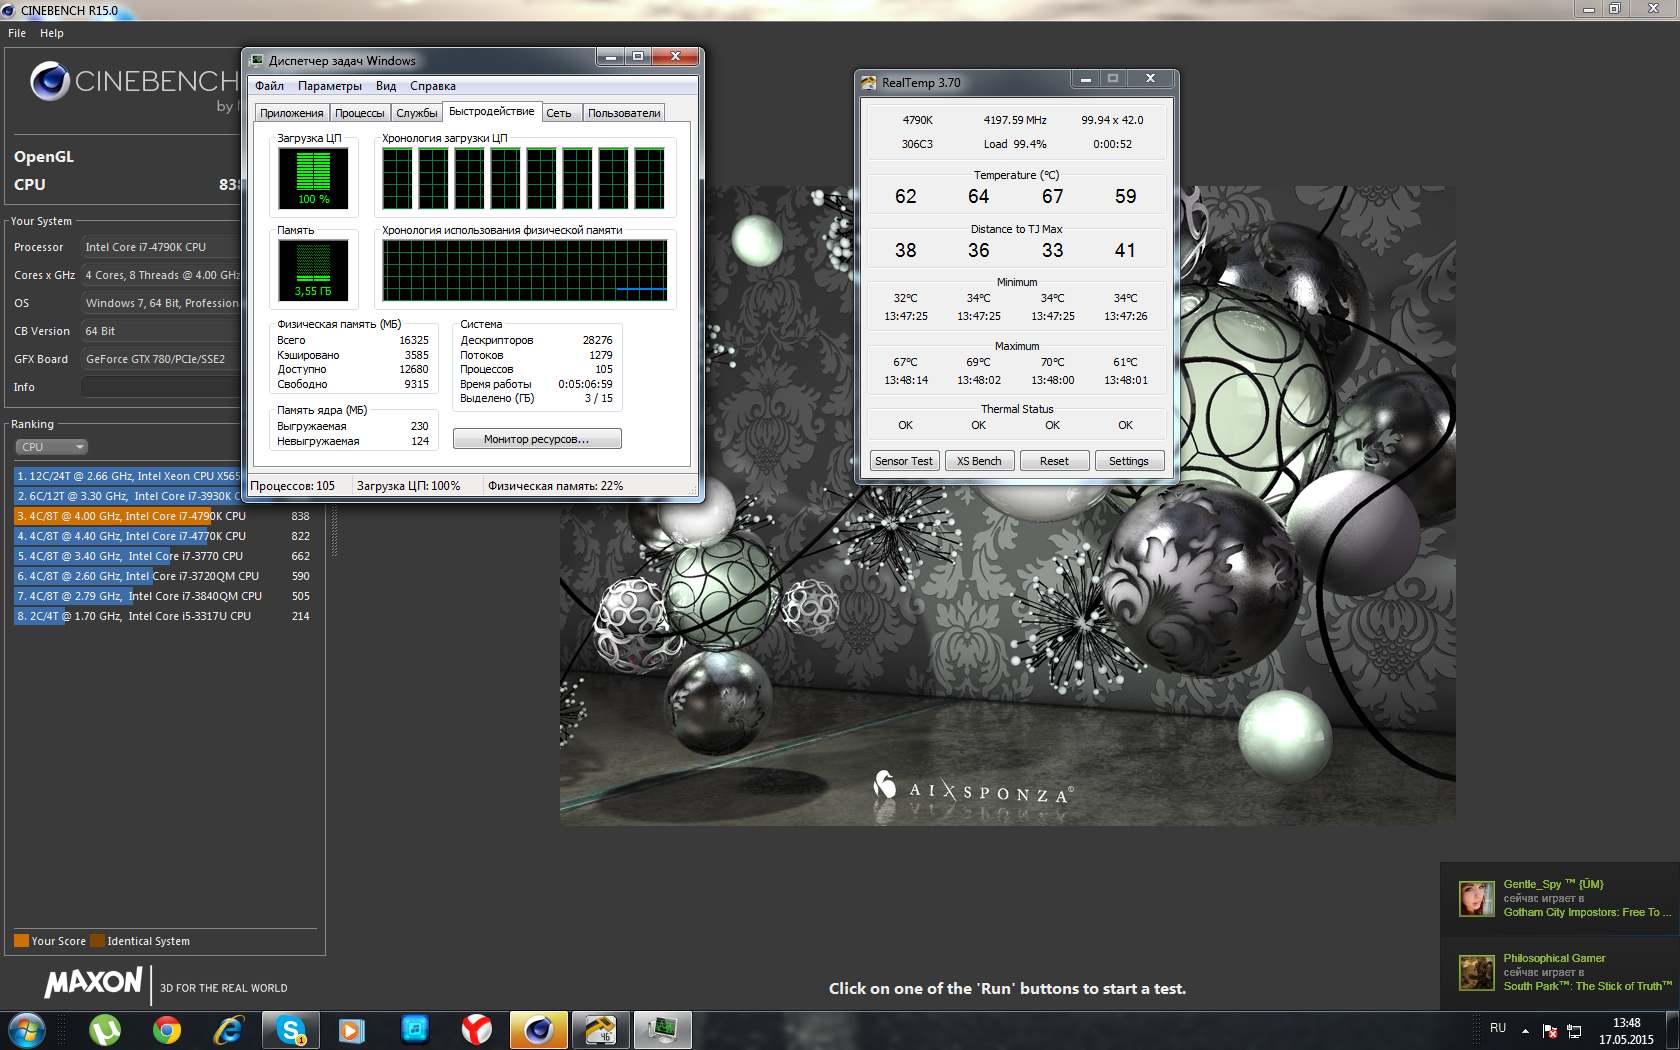Image resolution: width=1680 pixels, height=1050 pixels.
Task: Launch Google Chrome from the taskbar
Action: pyautogui.click(x=166, y=1029)
